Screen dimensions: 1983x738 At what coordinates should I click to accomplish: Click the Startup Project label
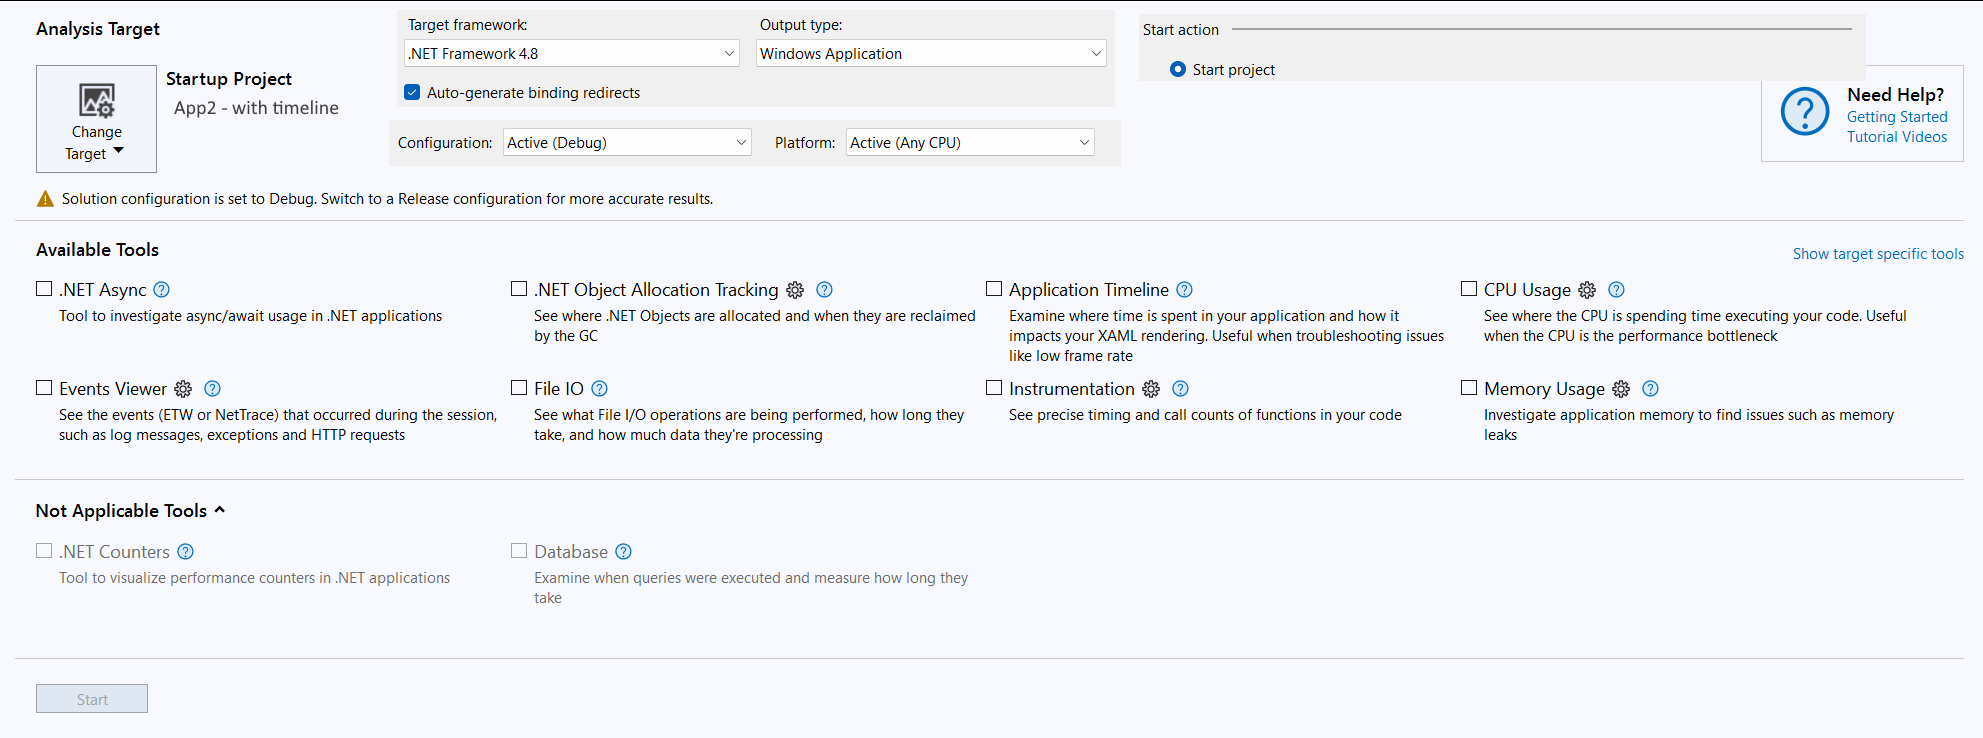click(229, 79)
